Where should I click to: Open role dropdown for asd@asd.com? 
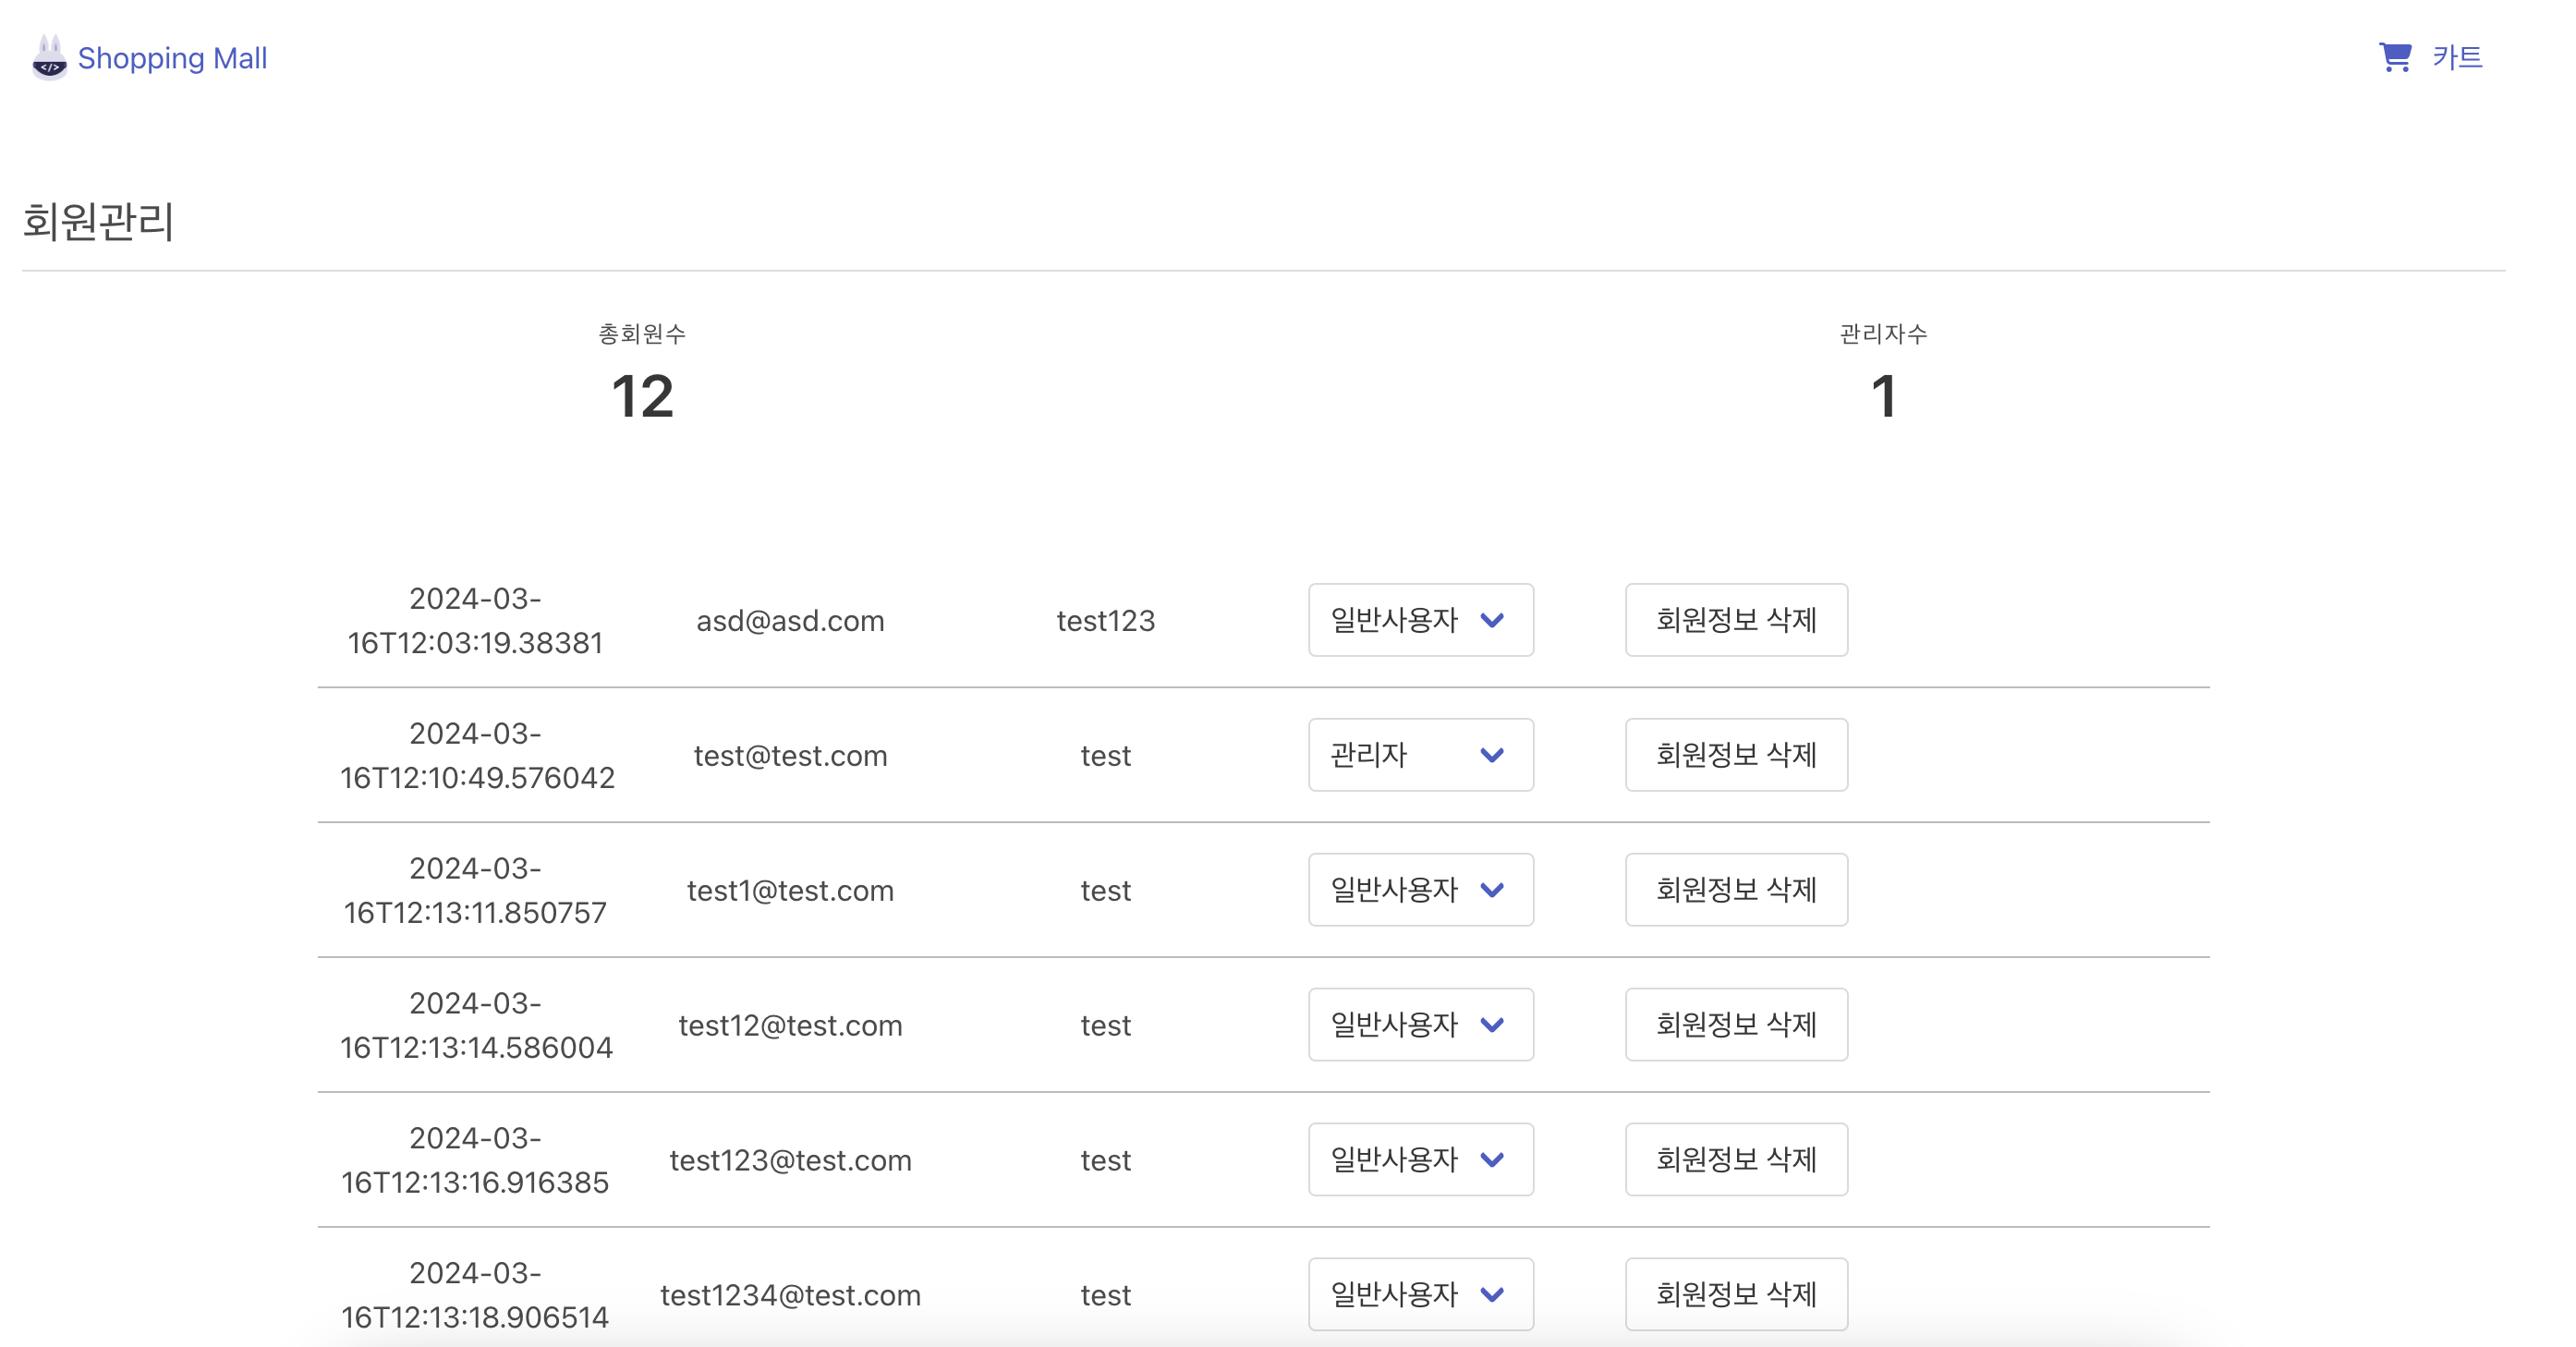tap(1420, 620)
